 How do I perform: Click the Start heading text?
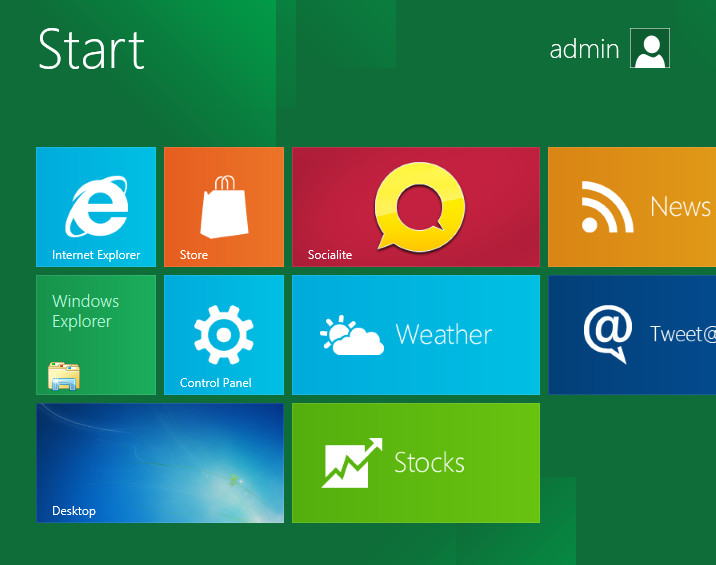pyautogui.click(x=91, y=49)
